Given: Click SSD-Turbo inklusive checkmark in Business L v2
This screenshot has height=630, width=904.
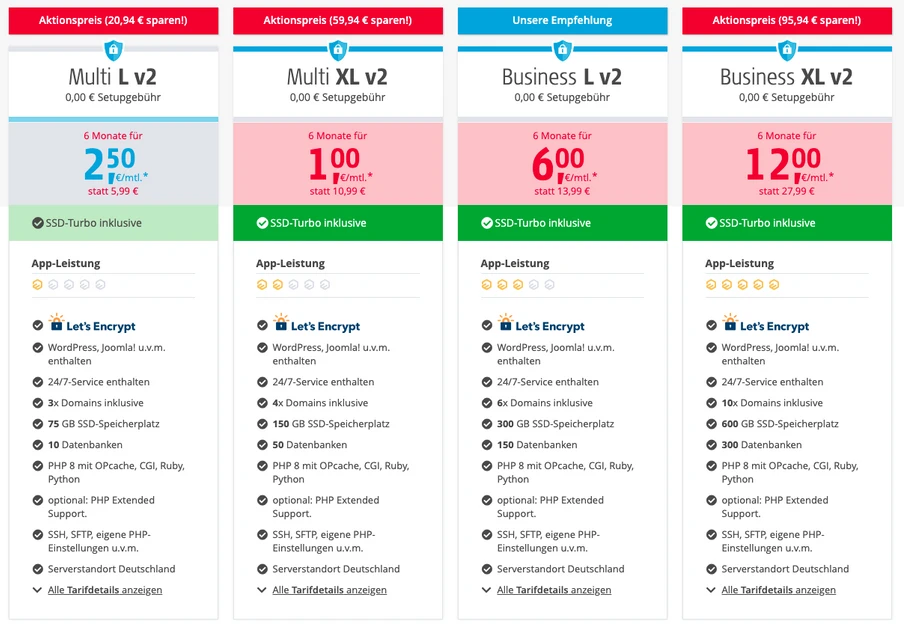Looking at the screenshot, I should pyautogui.click(x=487, y=223).
